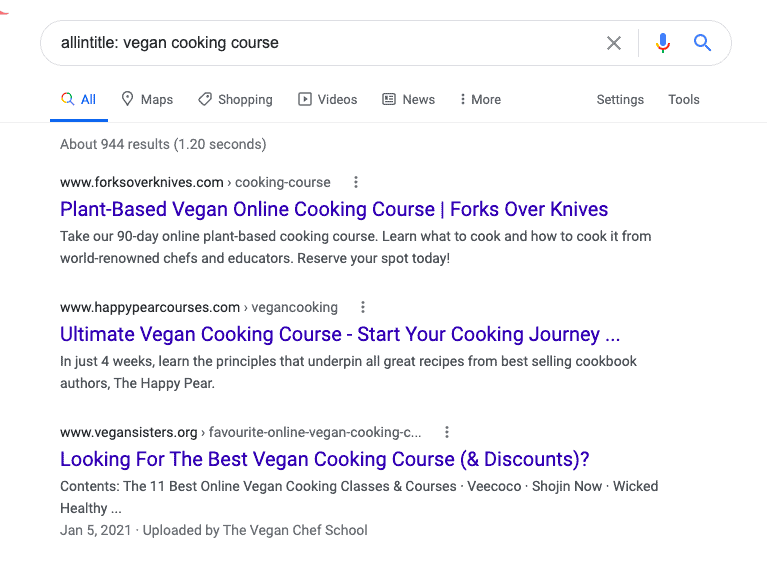
Task: Open the Videos results tab
Action: 328,99
